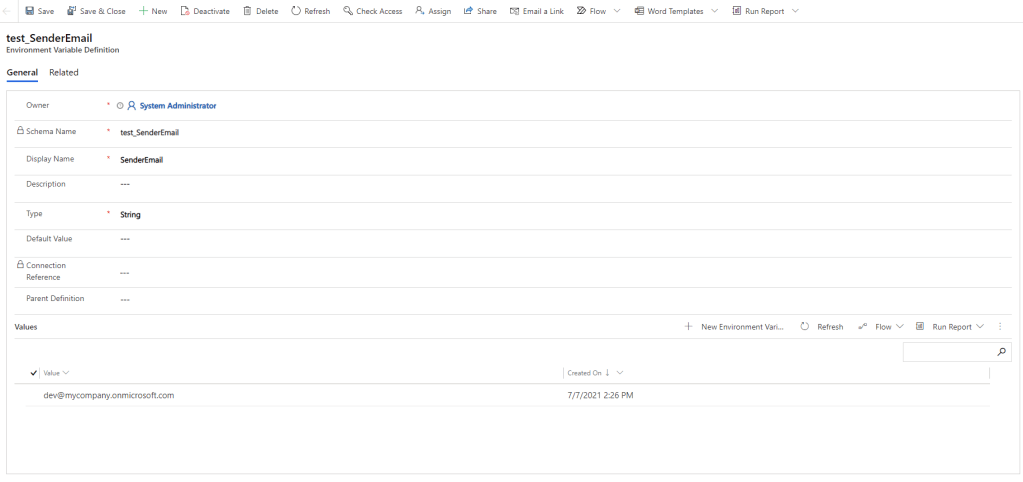
Task: Click the Share icon in toolbar
Action: [468, 11]
